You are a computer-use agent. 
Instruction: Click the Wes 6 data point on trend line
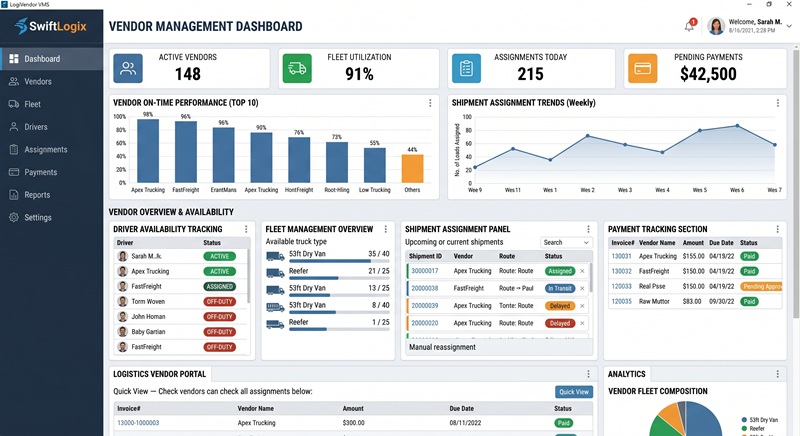(x=737, y=125)
